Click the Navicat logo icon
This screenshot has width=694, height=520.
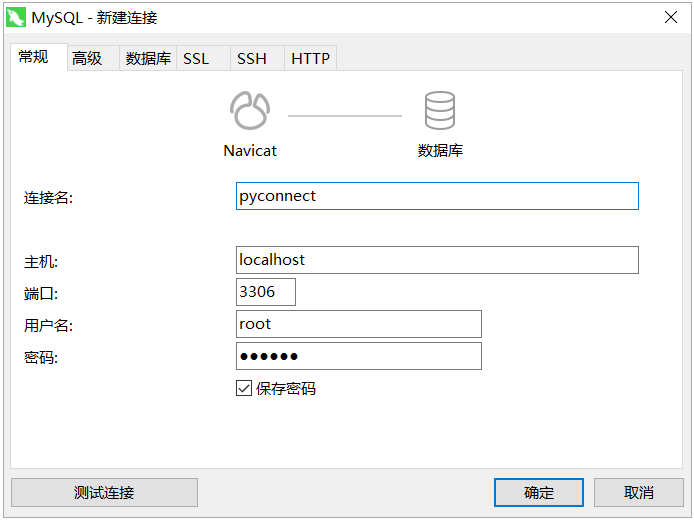coord(250,111)
